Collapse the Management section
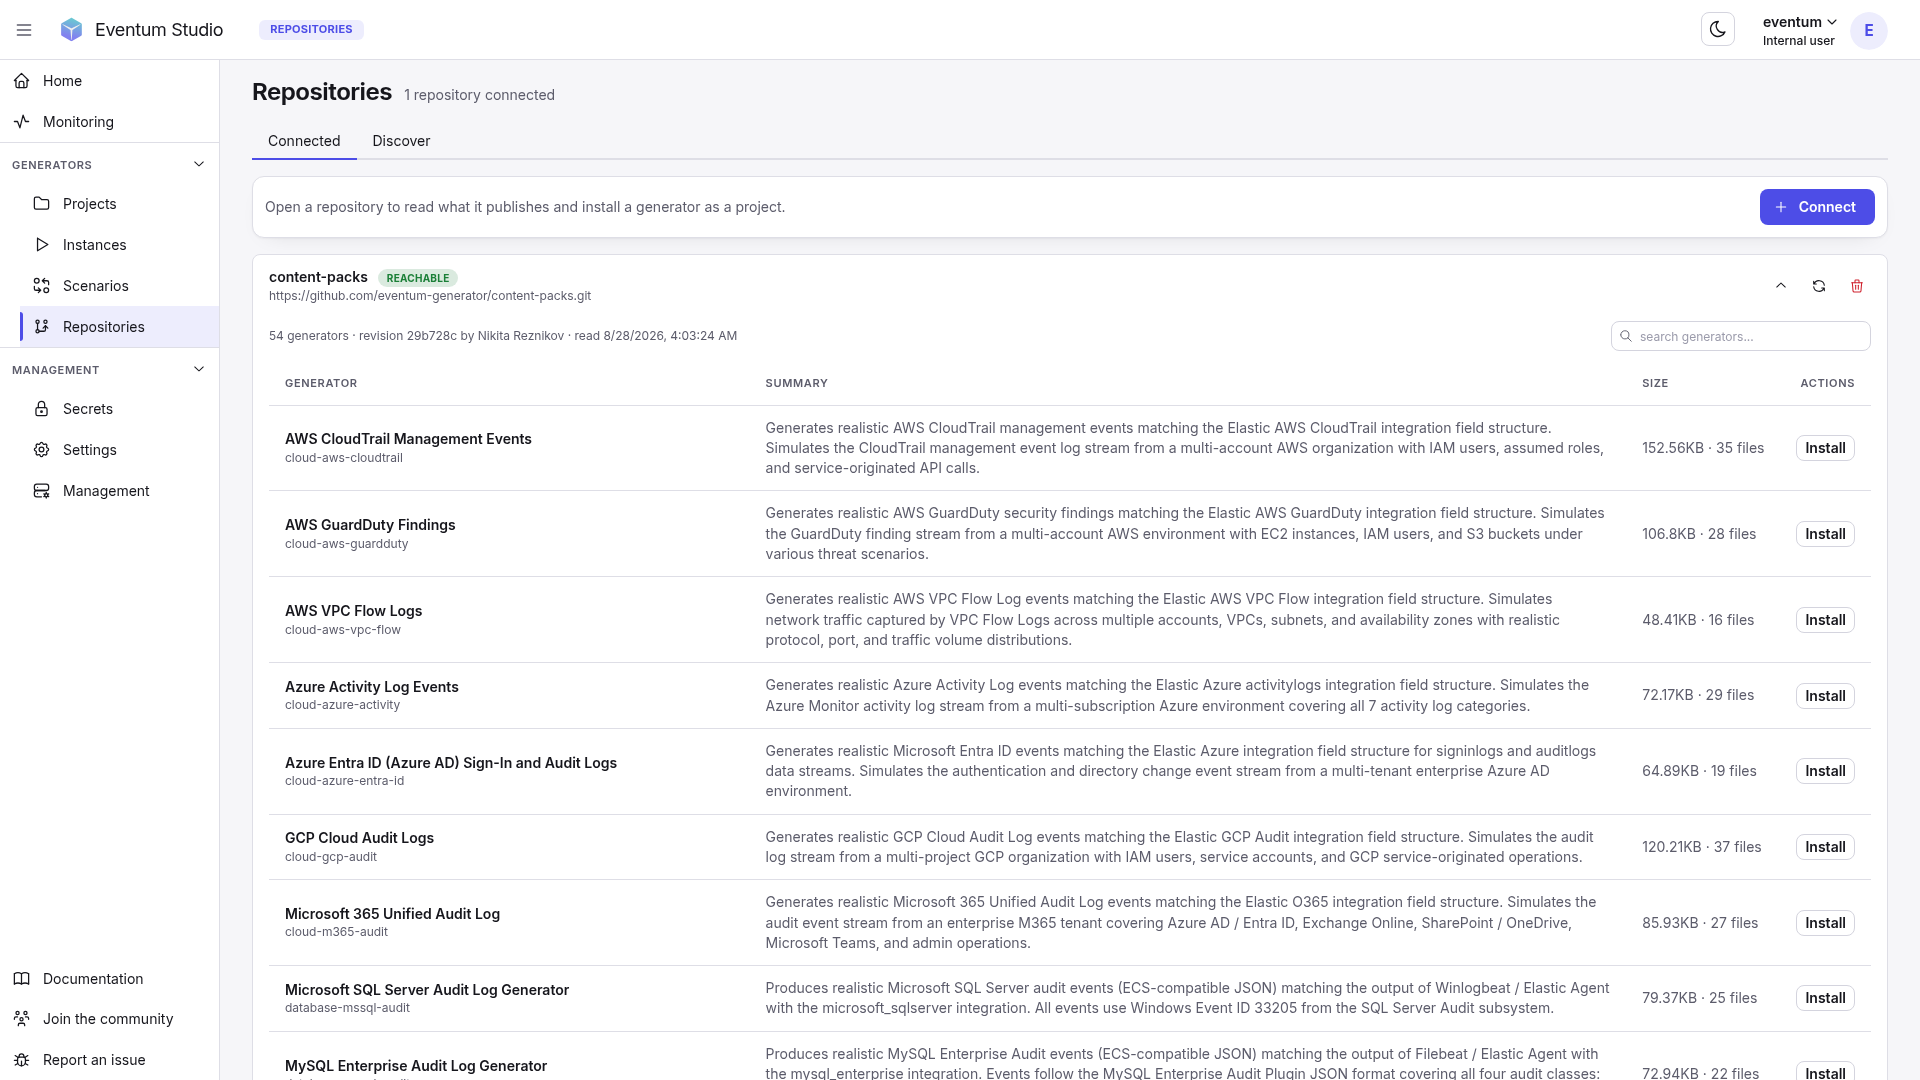Screen dimensions: 1920x1080 pos(199,370)
